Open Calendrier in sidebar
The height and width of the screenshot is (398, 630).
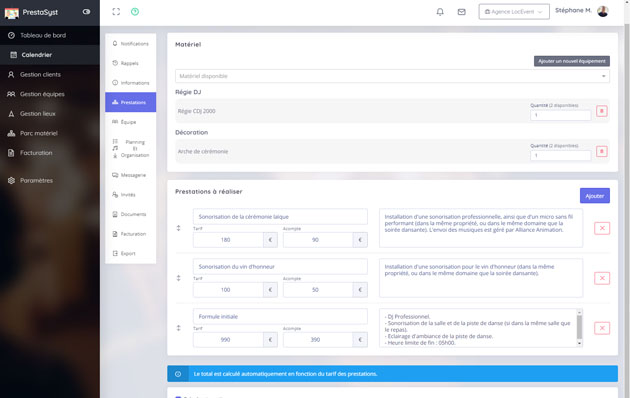point(50,55)
